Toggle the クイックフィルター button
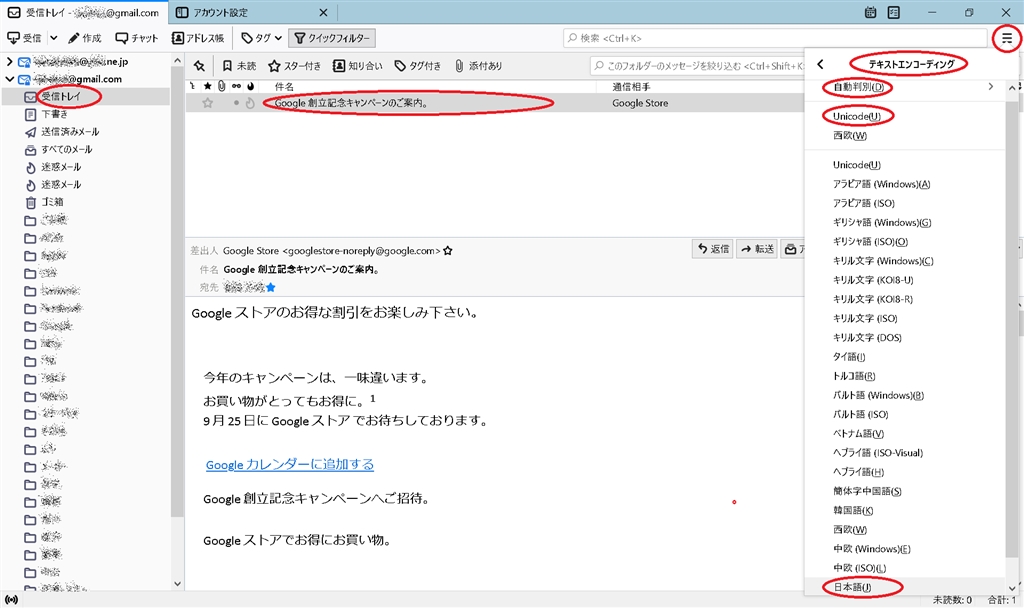This screenshot has height=608, width=1024. point(332,38)
